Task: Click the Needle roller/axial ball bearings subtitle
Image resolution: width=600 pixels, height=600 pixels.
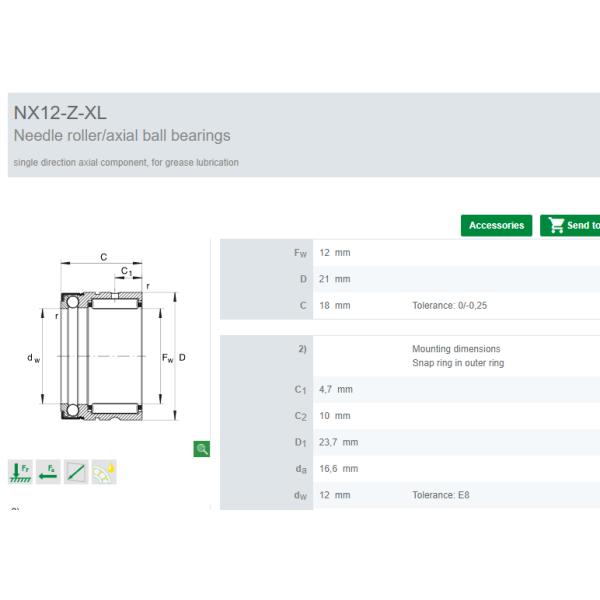Action: 122,136
